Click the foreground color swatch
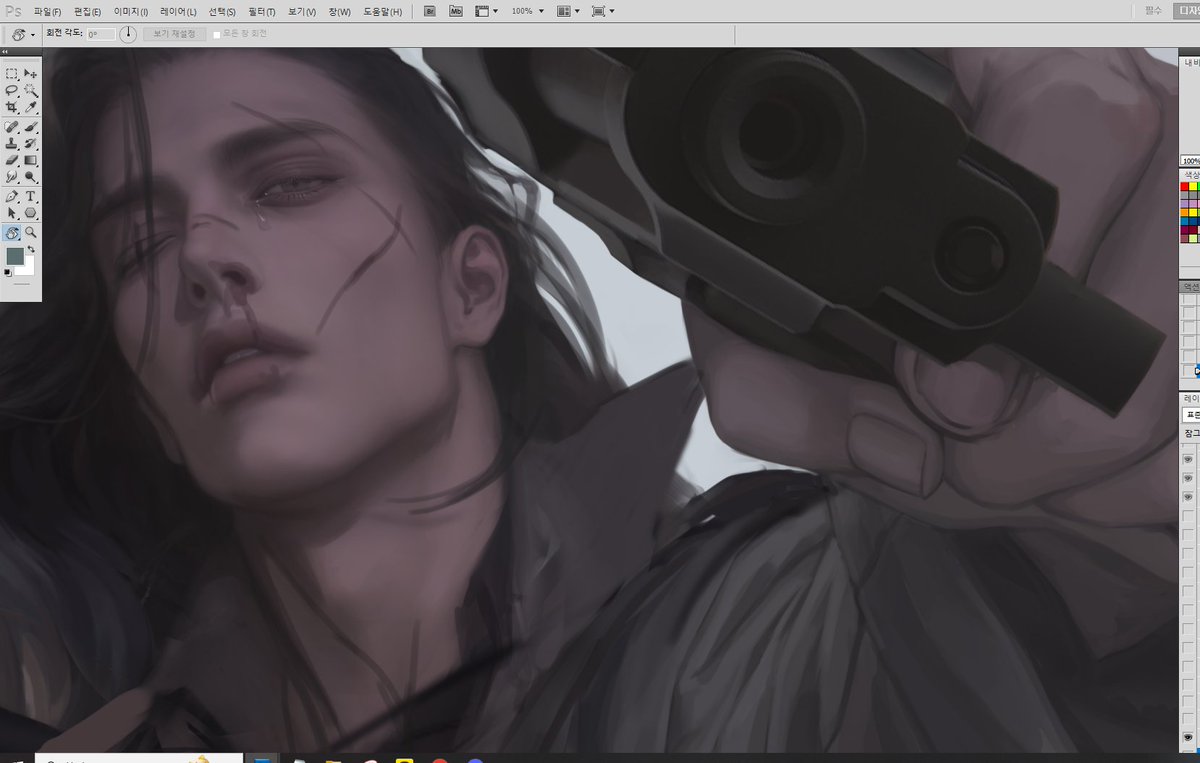The width and height of the screenshot is (1200, 763). [x=15, y=257]
